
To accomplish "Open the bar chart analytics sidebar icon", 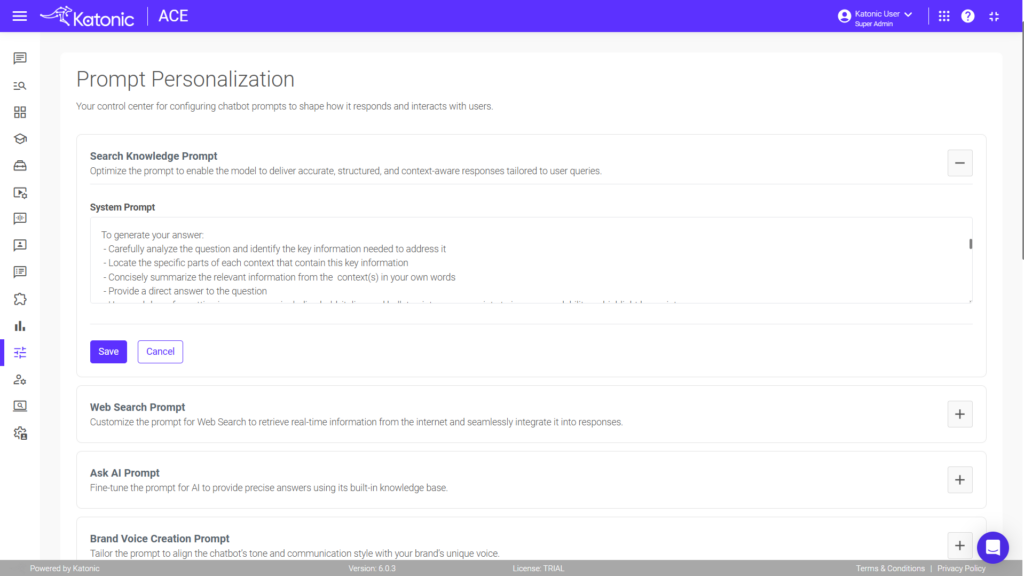I will [x=20, y=326].
